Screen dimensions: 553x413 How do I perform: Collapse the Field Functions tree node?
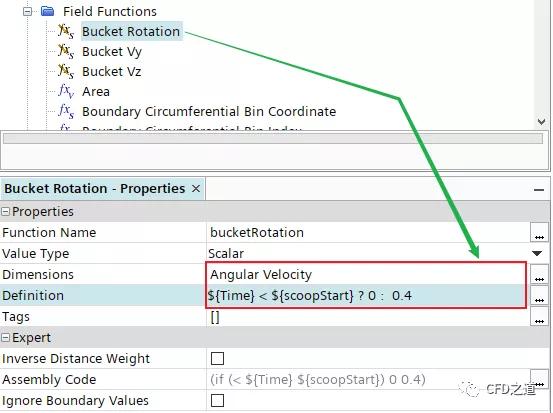coord(27,12)
